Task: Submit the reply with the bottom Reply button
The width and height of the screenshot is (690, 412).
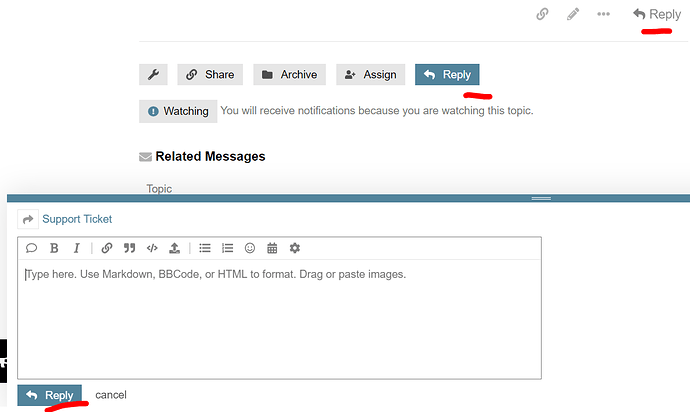Action: (50, 395)
